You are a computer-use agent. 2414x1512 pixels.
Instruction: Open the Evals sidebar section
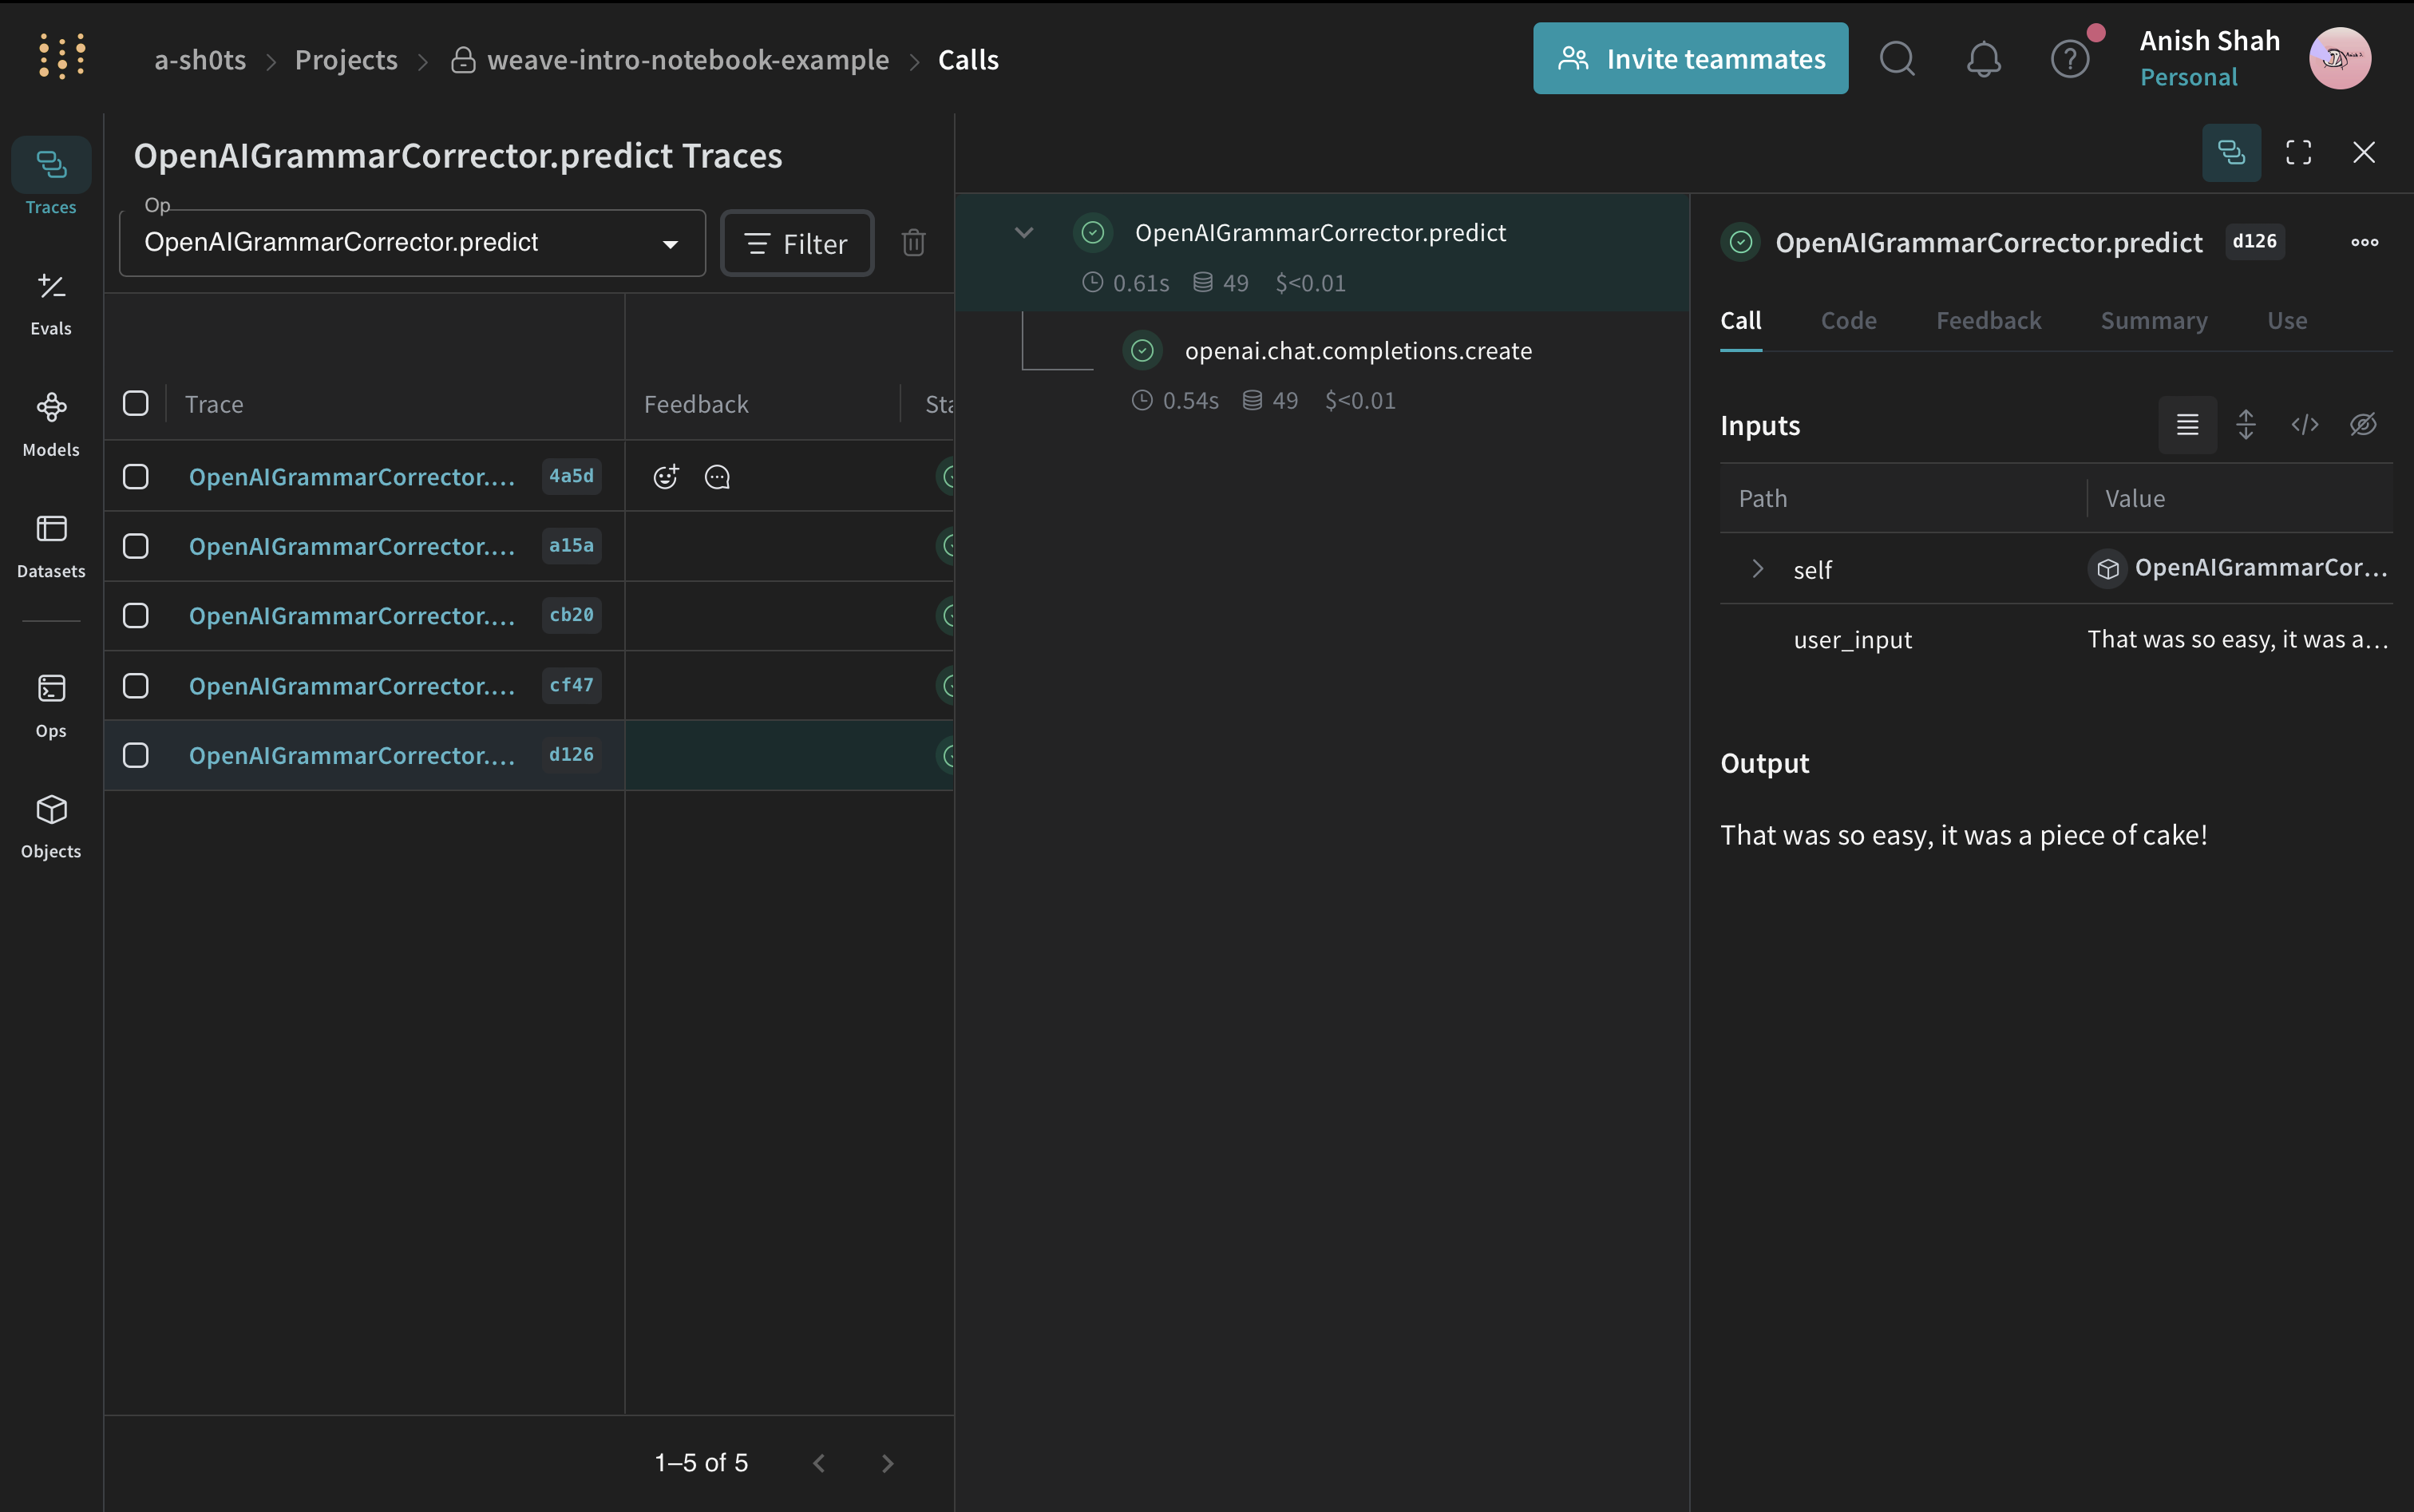pyautogui.click(x=51, y=303)
